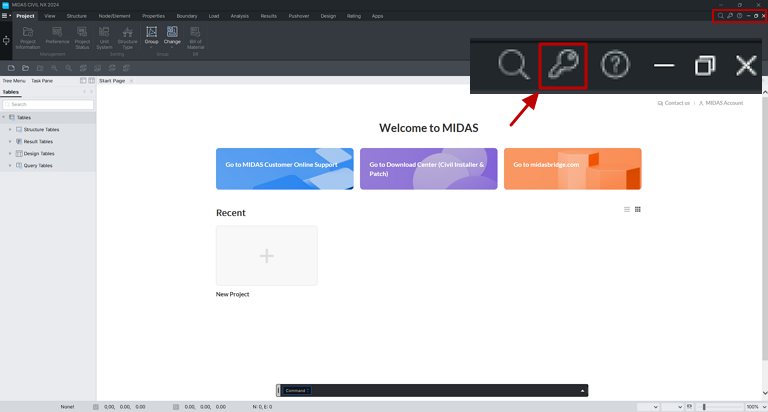Open the View ribbon tab

click(x=49, y=16)
